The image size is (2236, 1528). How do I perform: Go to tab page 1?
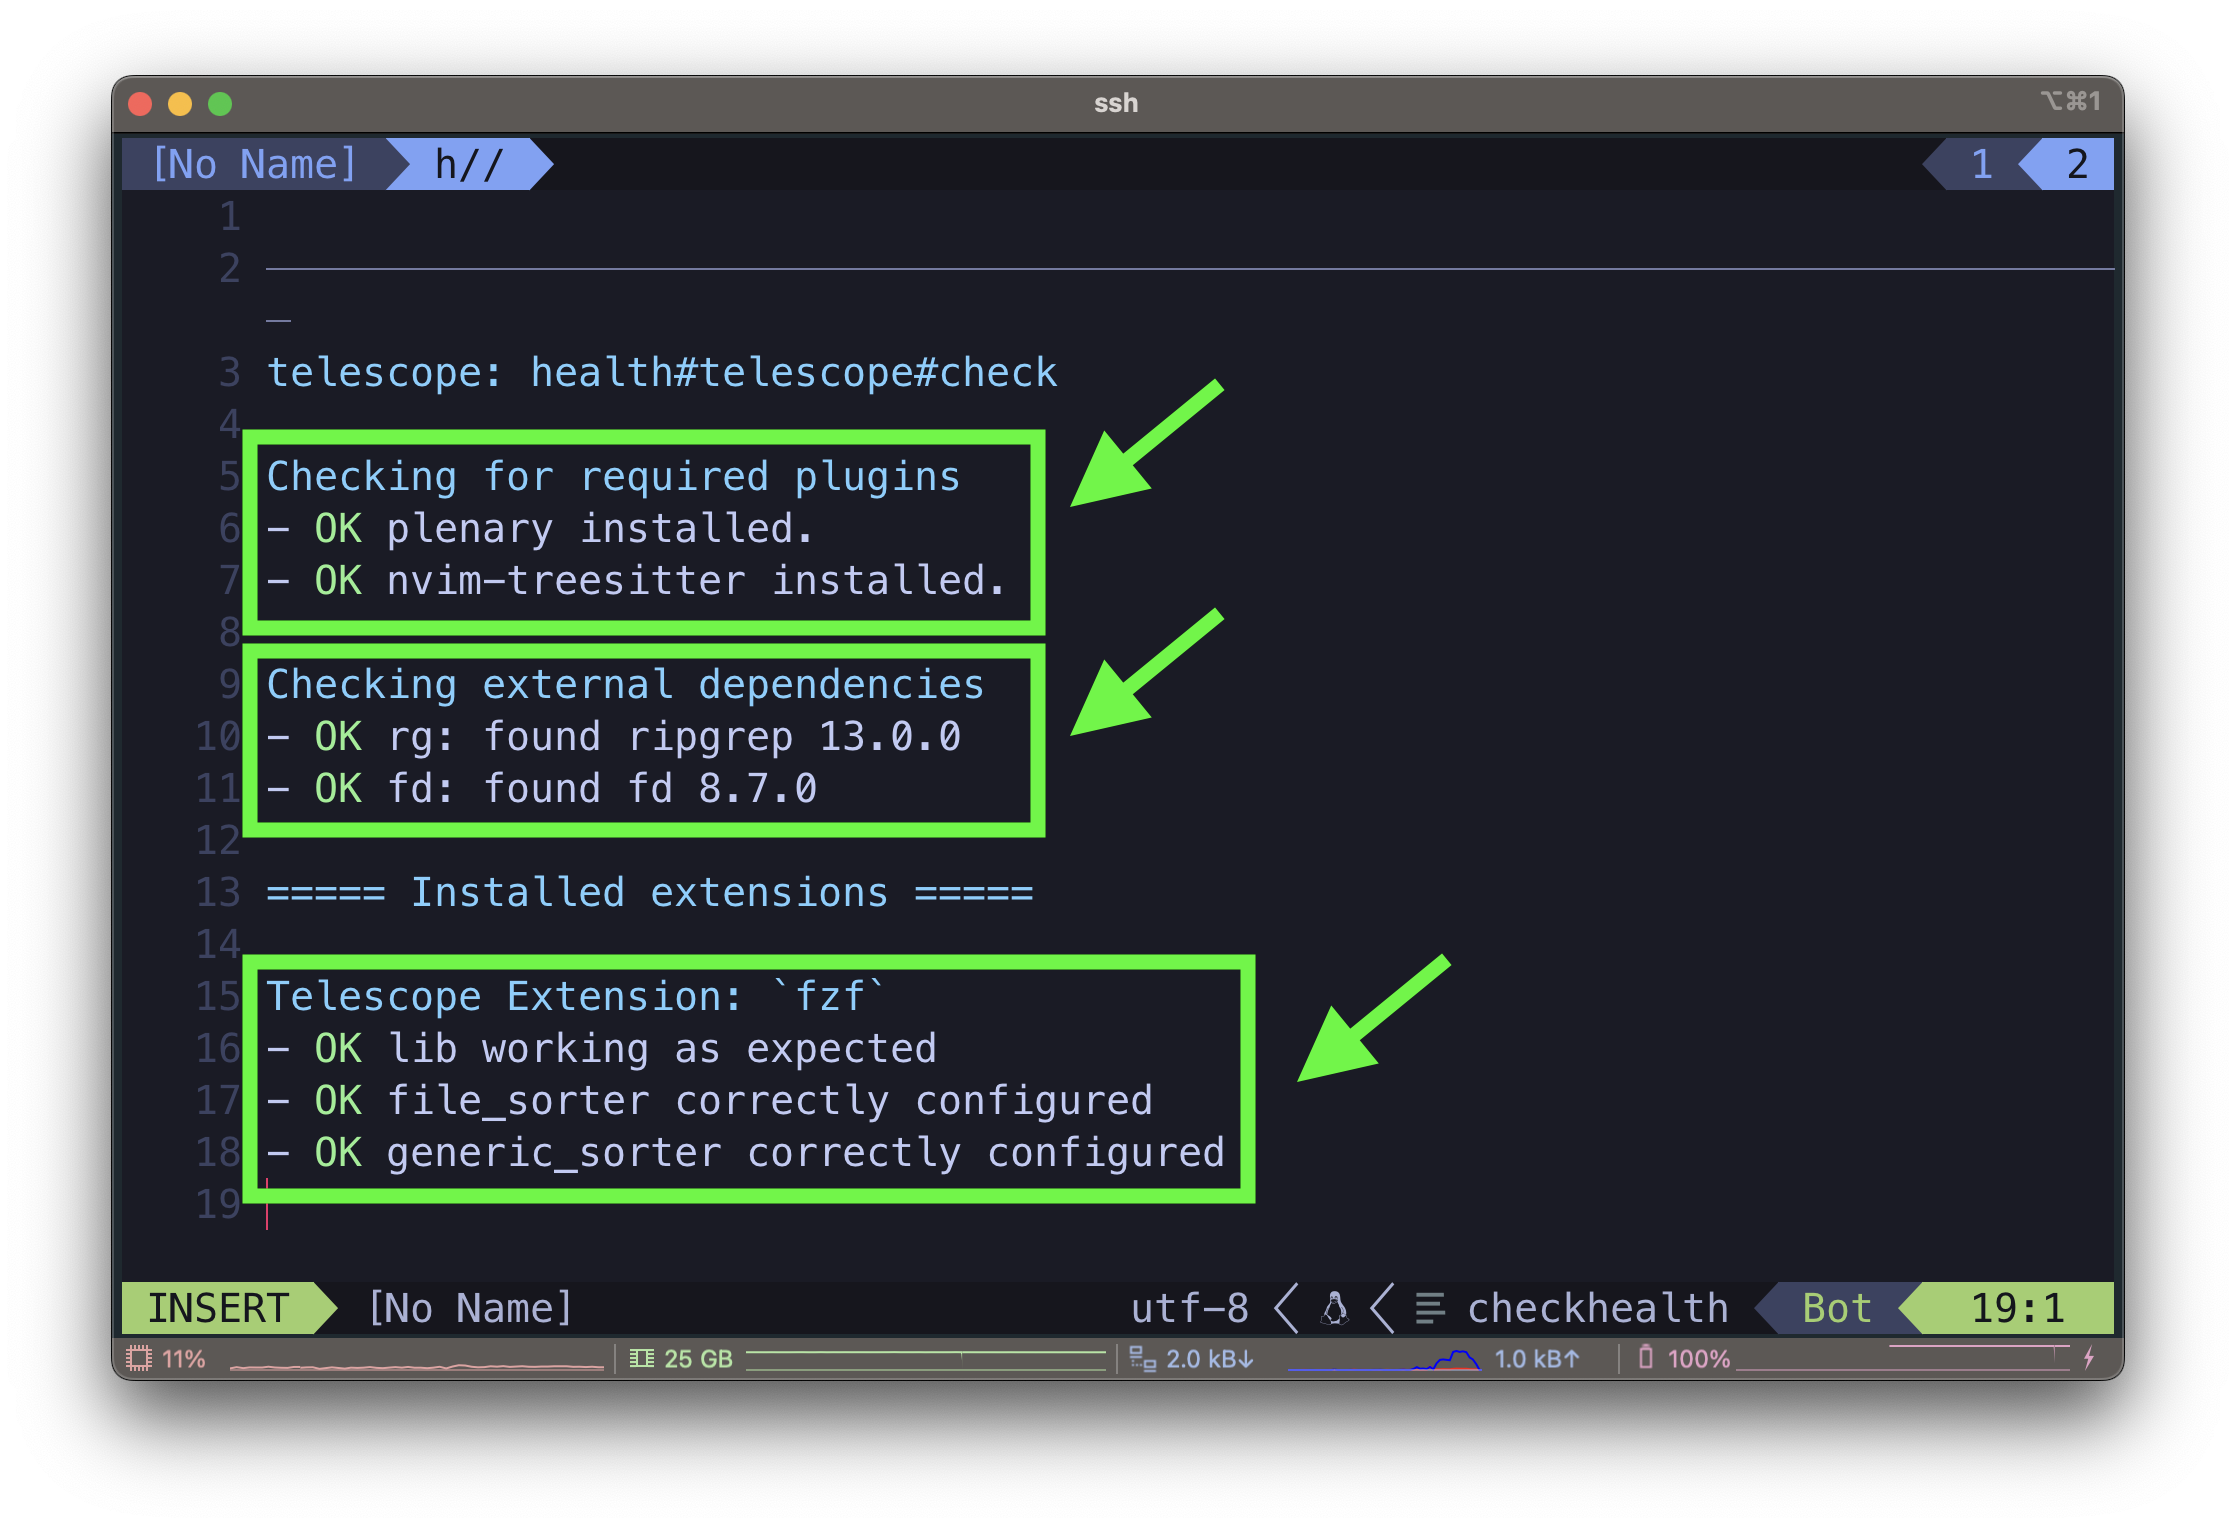pyautogui.click(x=1981, y=164)
